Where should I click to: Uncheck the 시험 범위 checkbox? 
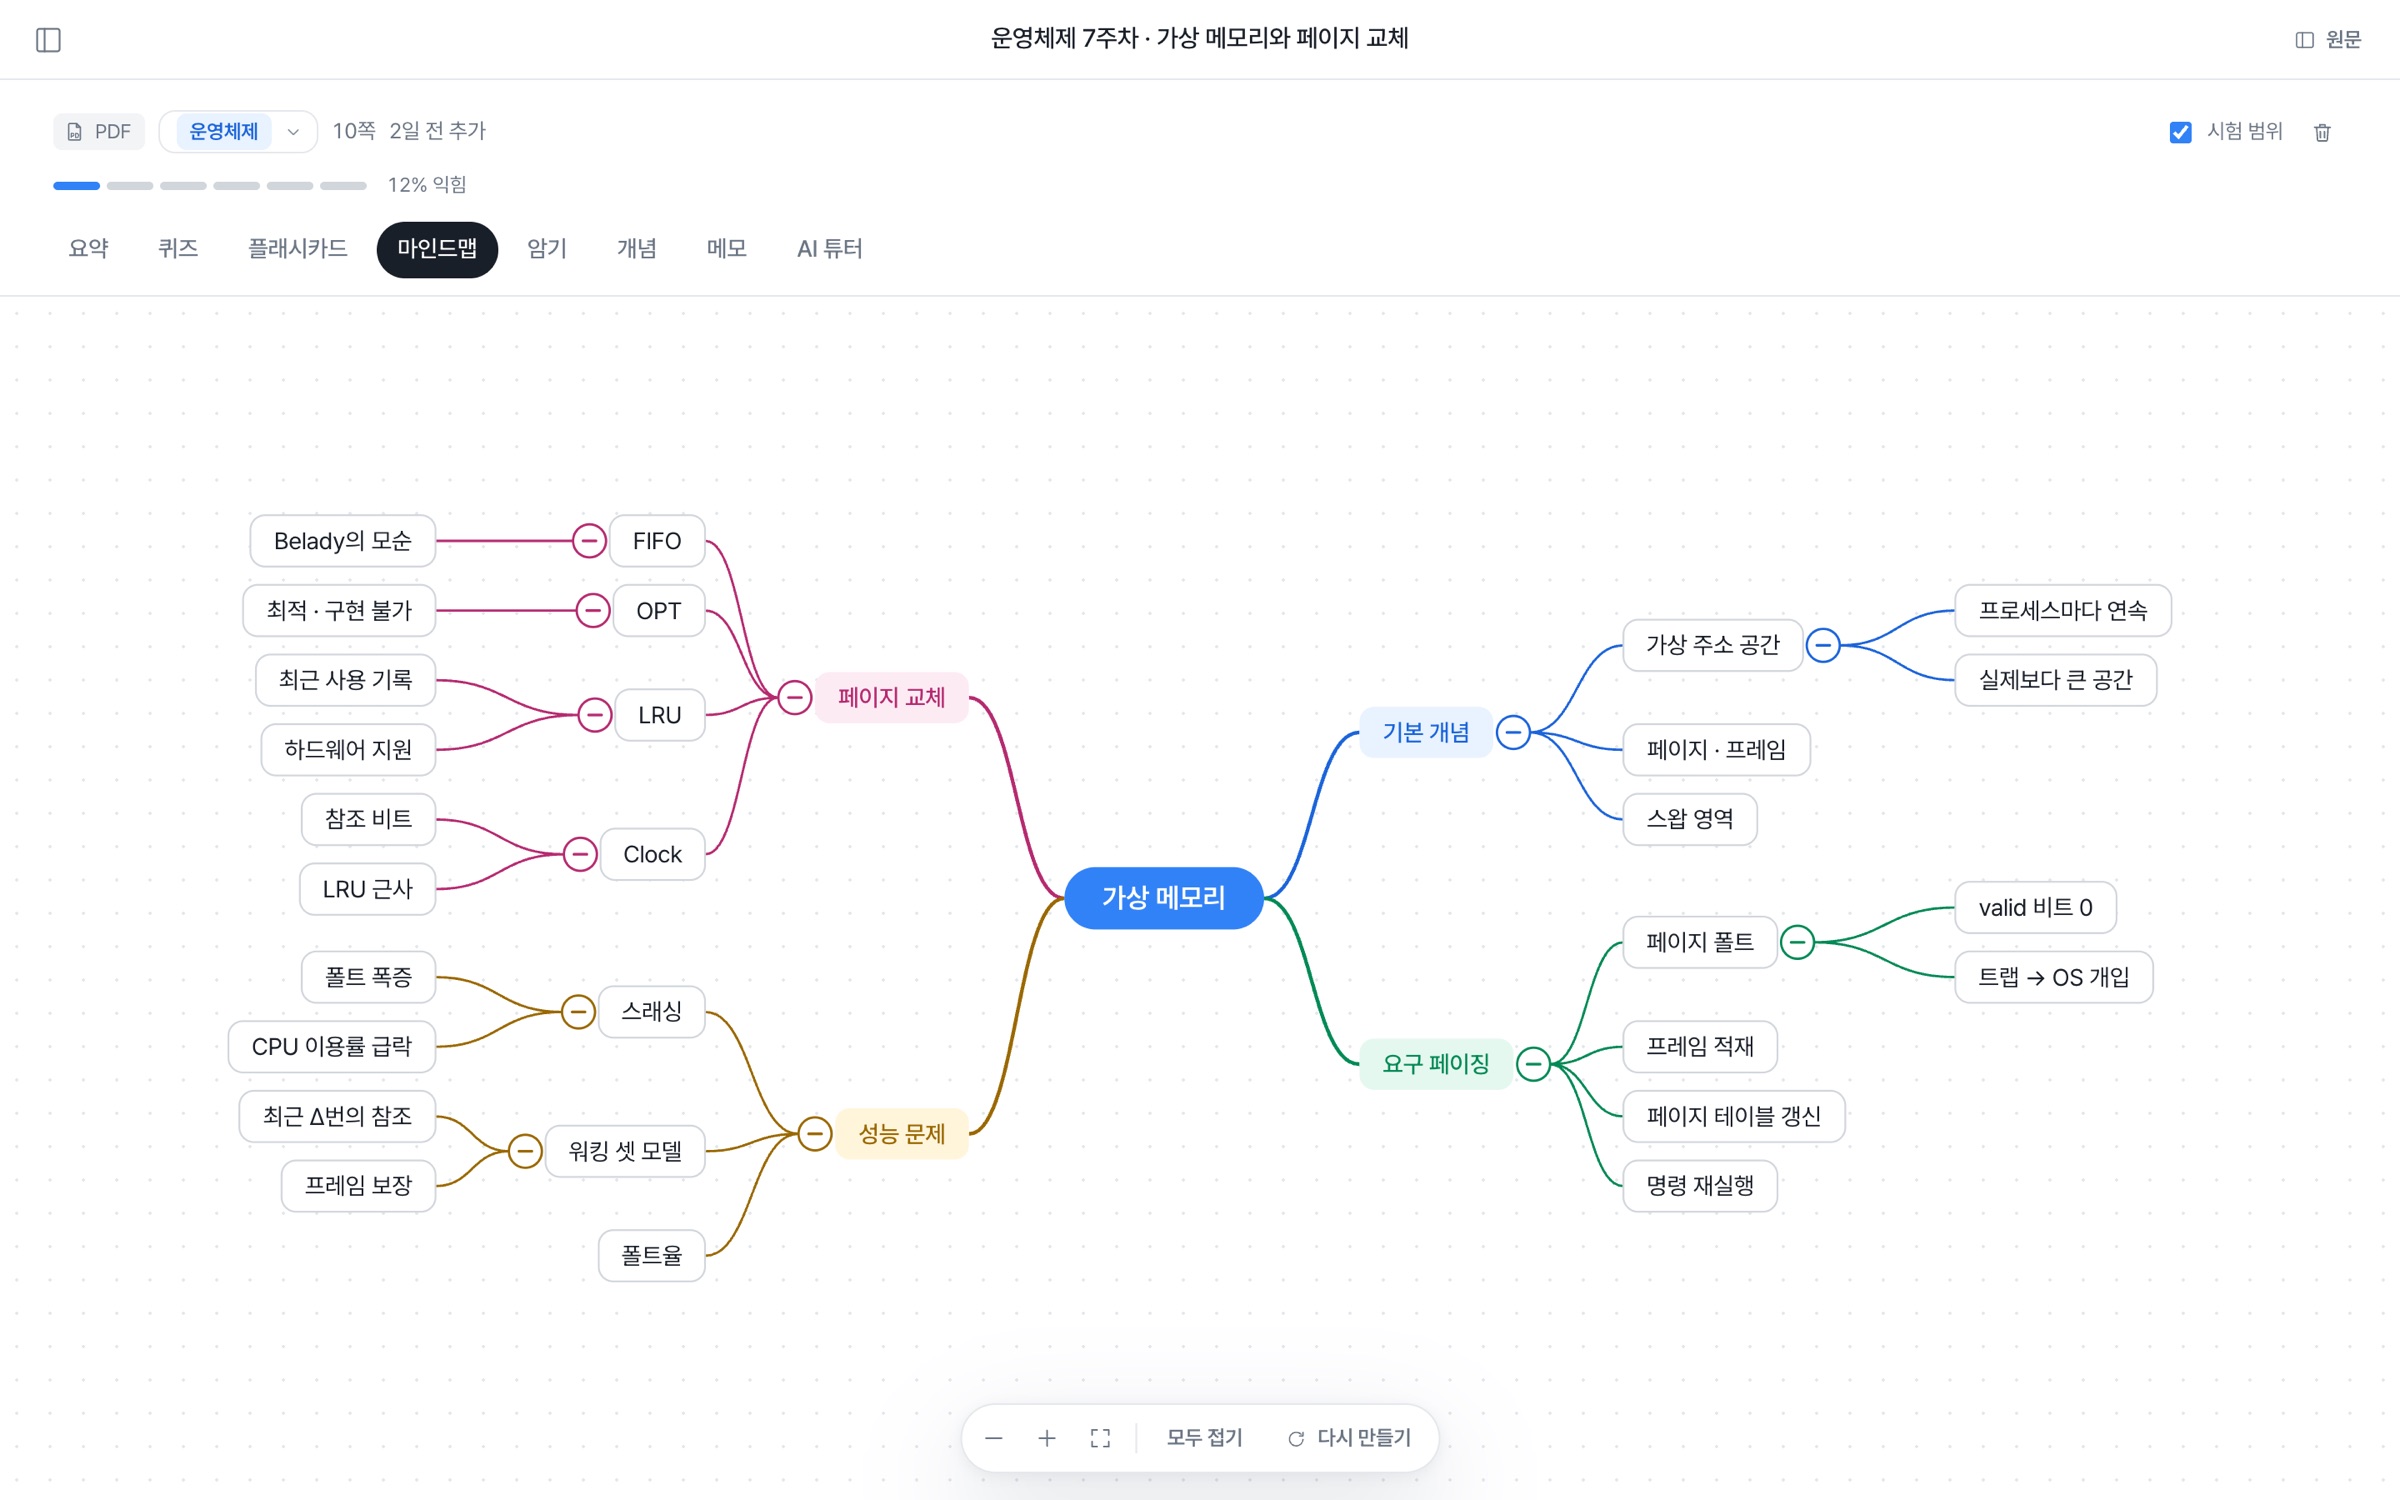point(2180,132)
